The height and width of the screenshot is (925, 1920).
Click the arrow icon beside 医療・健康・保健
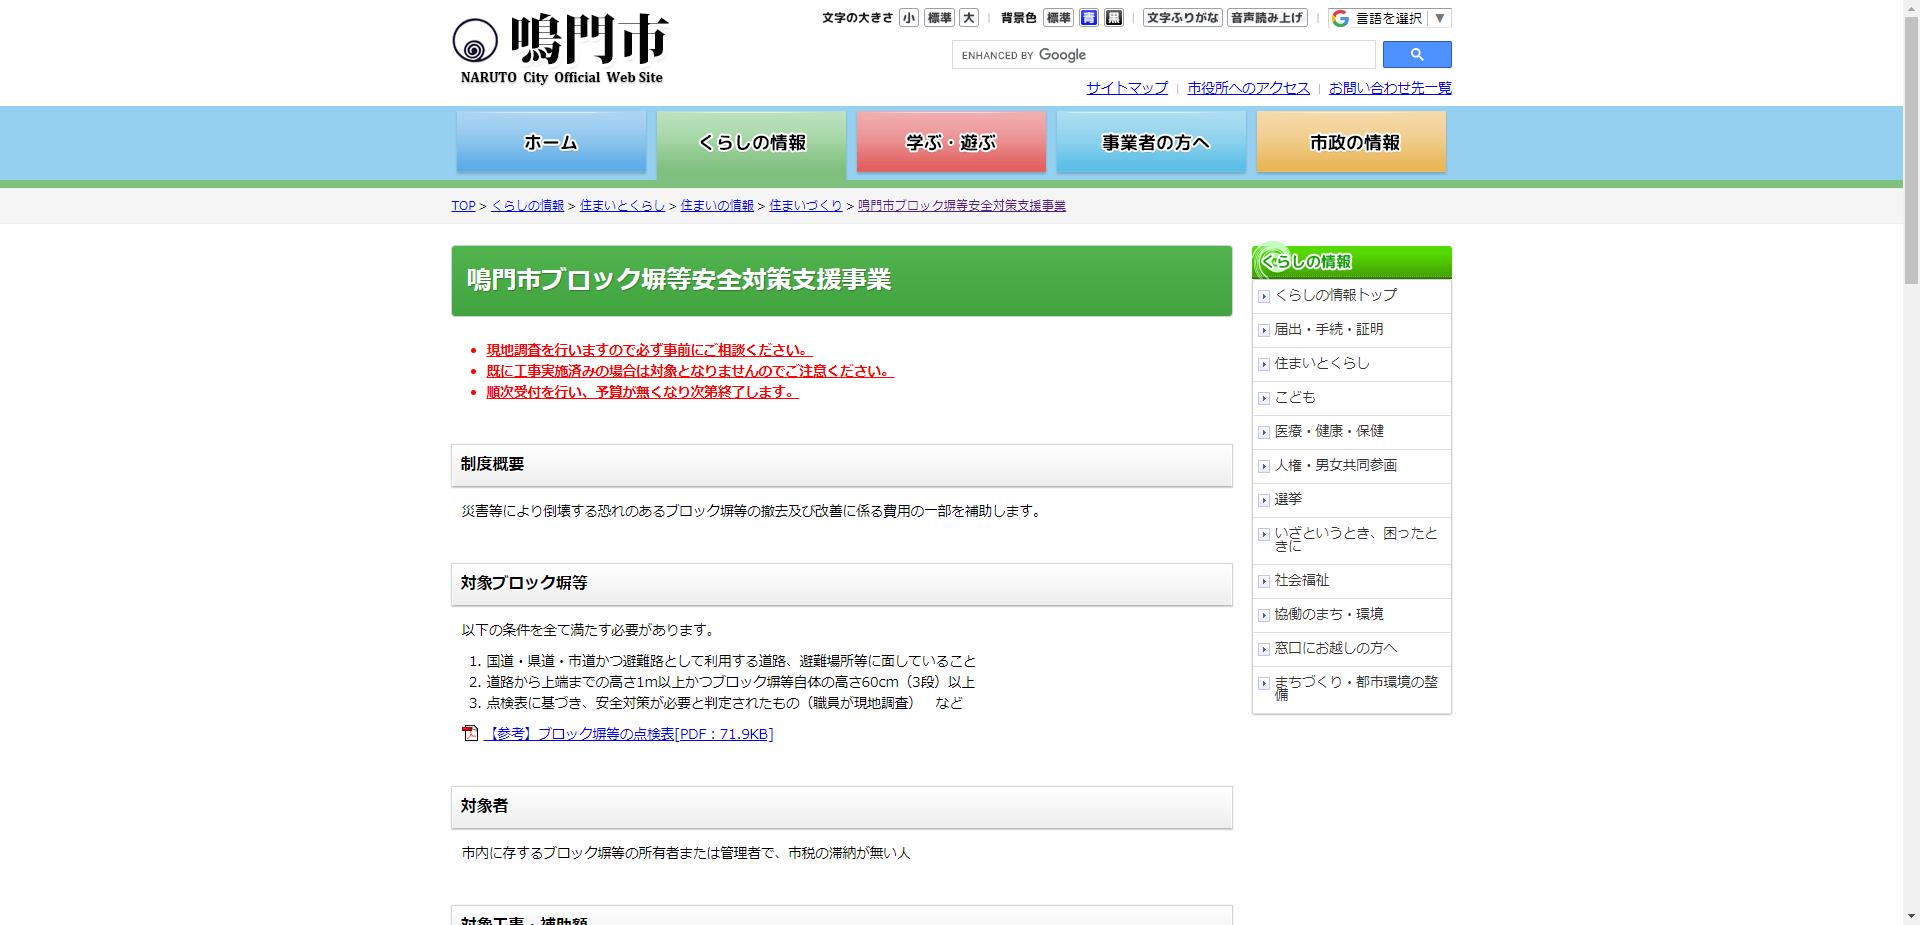[x=1263, y=431]
